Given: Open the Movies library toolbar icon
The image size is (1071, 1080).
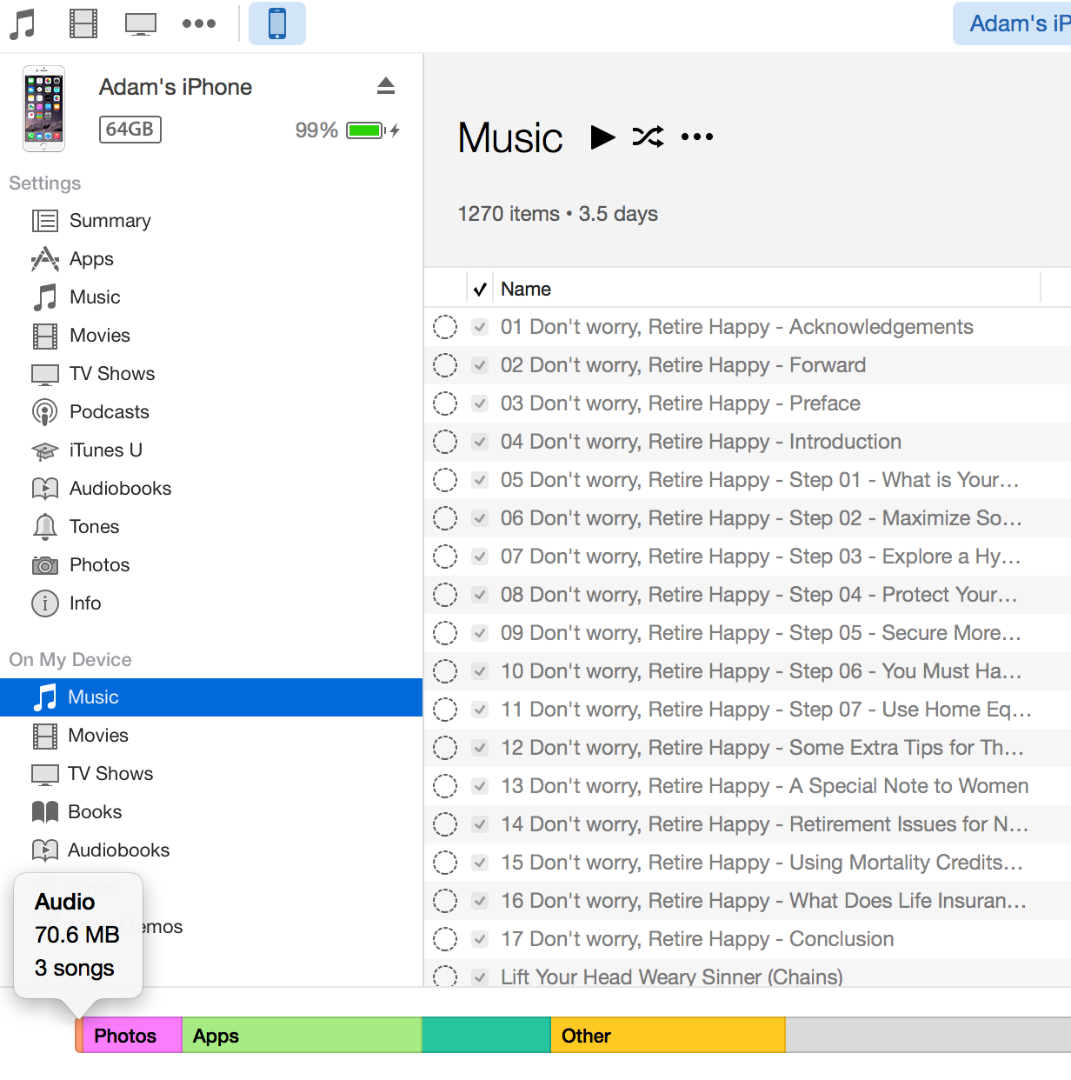Looking at the screenshot, I should [x=83, y=23].
